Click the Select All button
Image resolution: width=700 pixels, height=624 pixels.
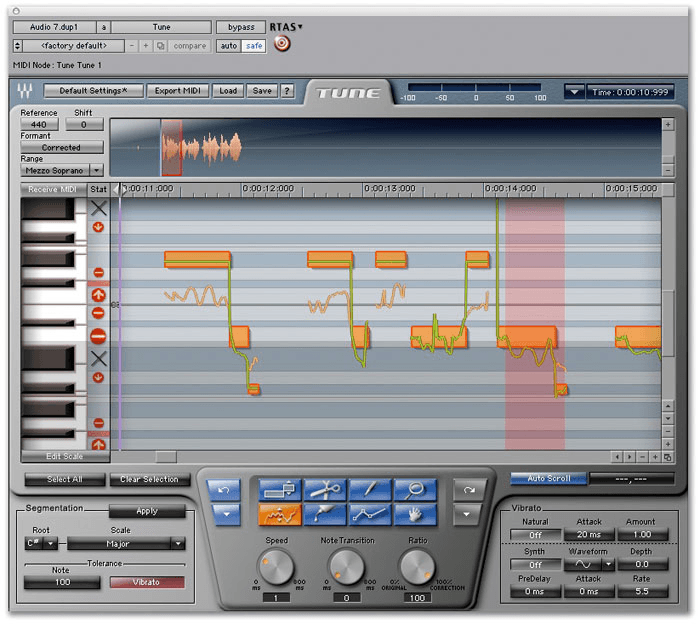click(x=64, y=479)
